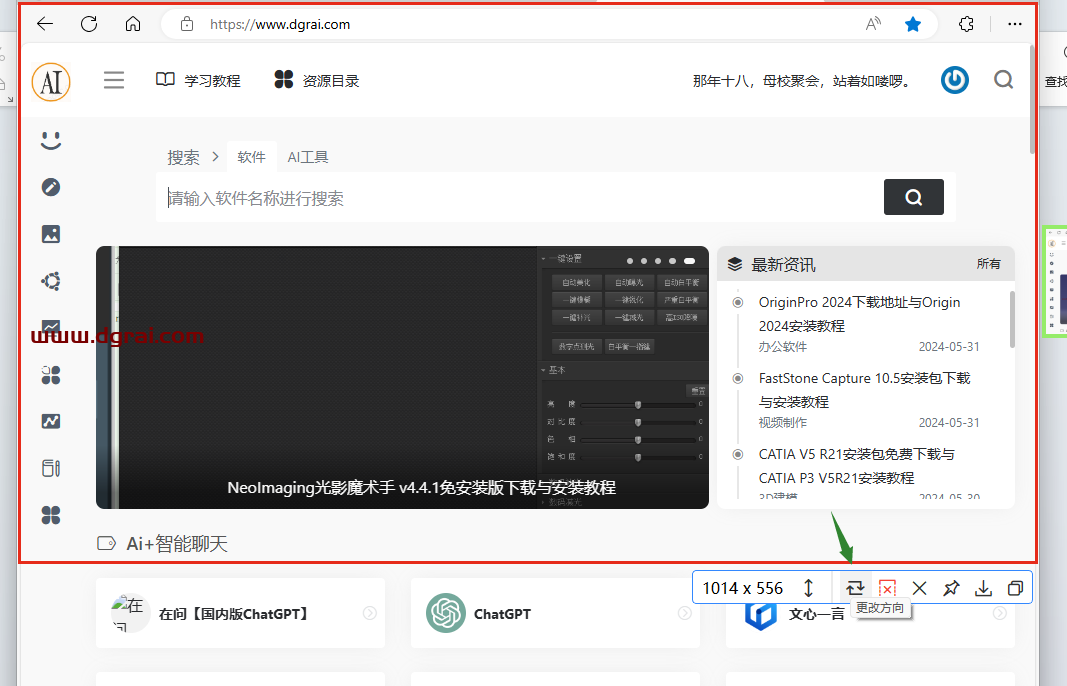The image size is (1067, 686).
Task: Open the ChatGPT card
Action: [x=555, y=613]
